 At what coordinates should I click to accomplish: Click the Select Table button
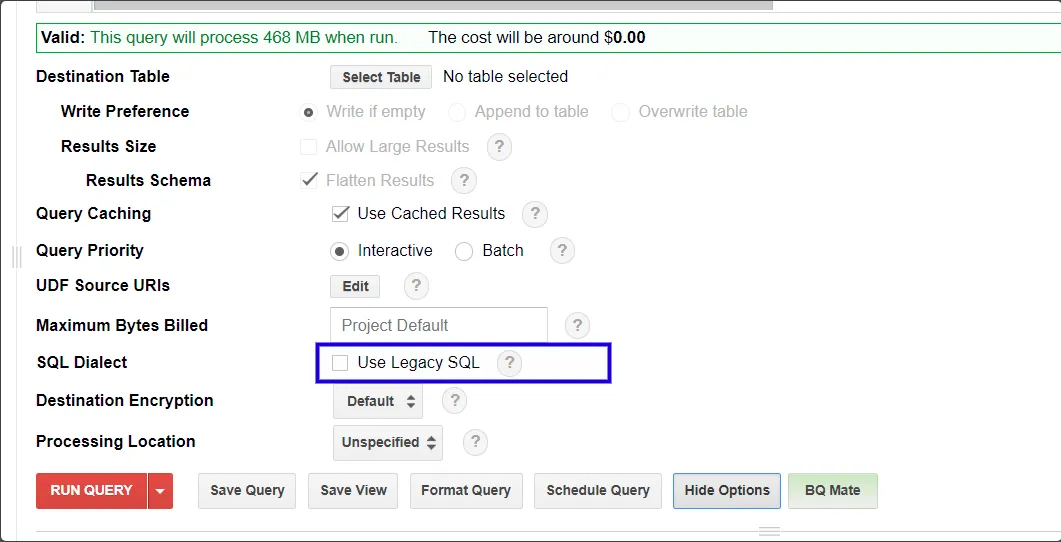[381, 77]
